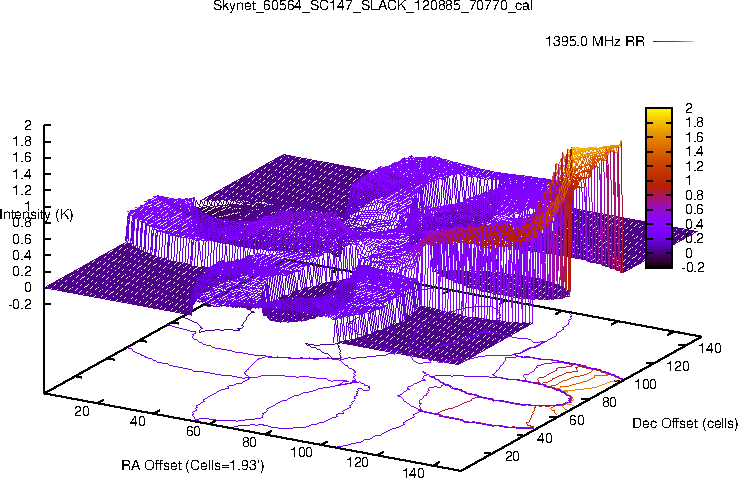This screenshot has width=738, height=478.
Task: Click the plot title Skynet_60564_SC147_SLACK_120885_70770_cal
Action: coord(372,6)
